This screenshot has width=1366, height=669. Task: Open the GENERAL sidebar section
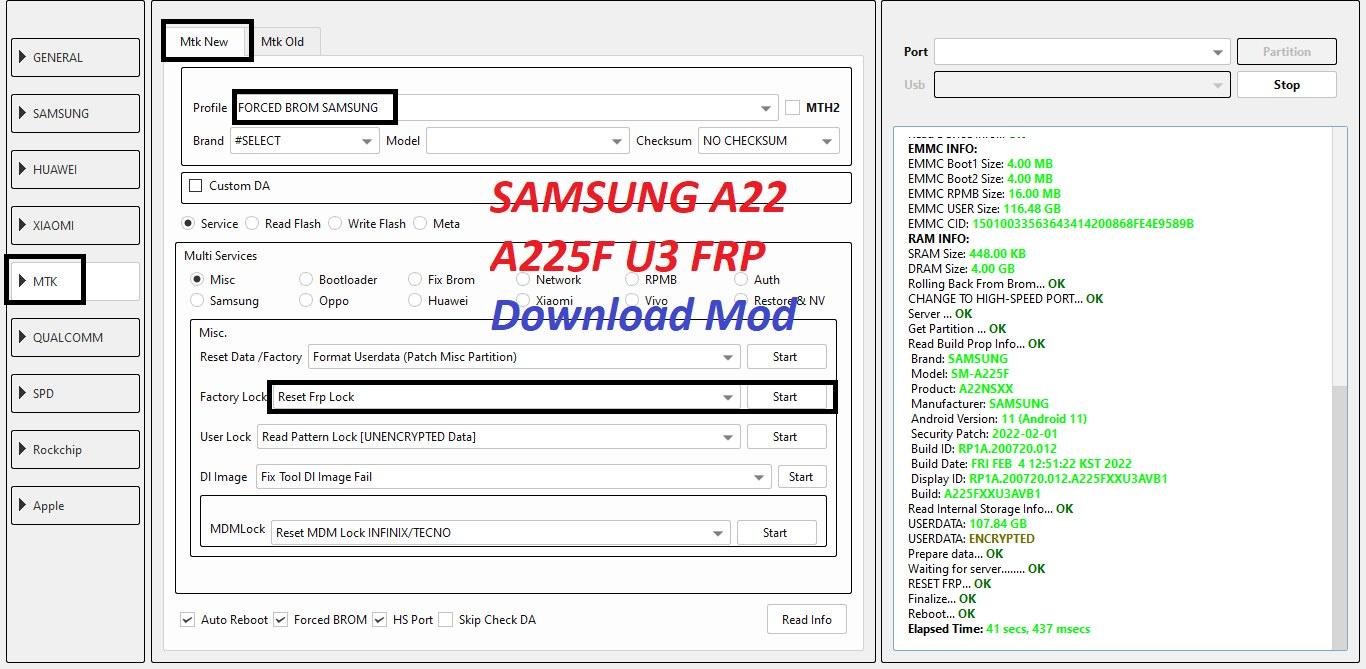(x=75, y=57)
